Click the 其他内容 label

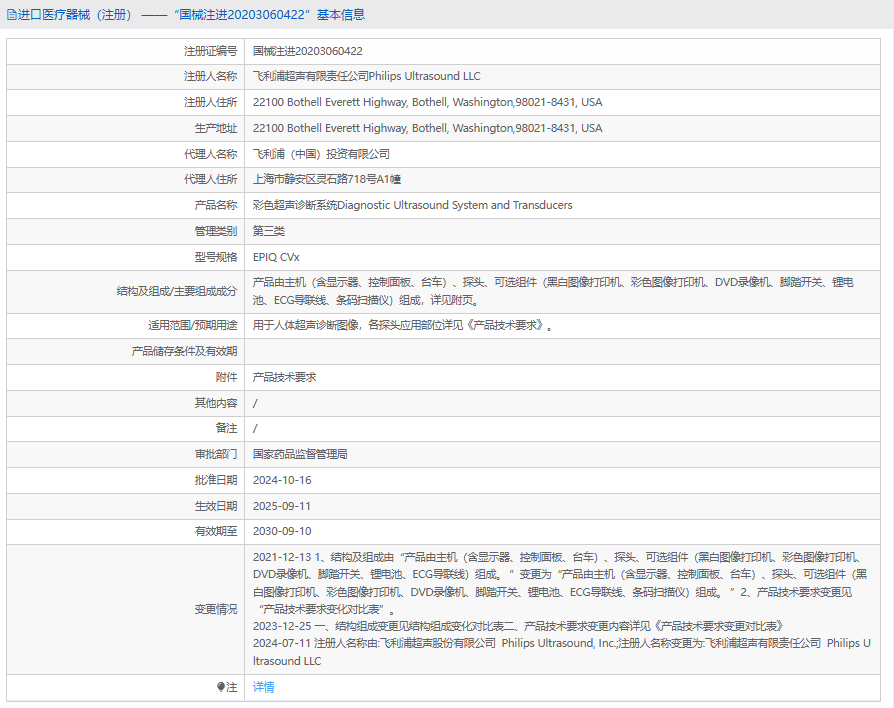tap(216, 403)
